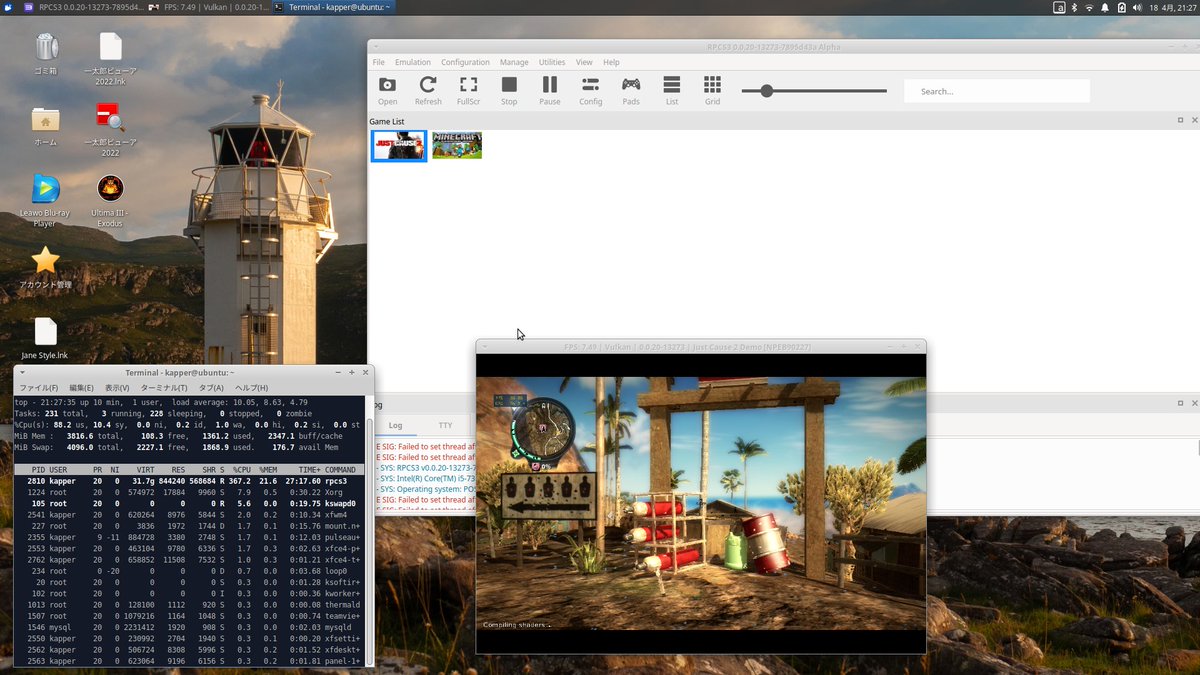This screenshot has width=1200, height=675.
Task: Click the Just Cause 2 Demo game viewport
Action: tap(701, 503)
